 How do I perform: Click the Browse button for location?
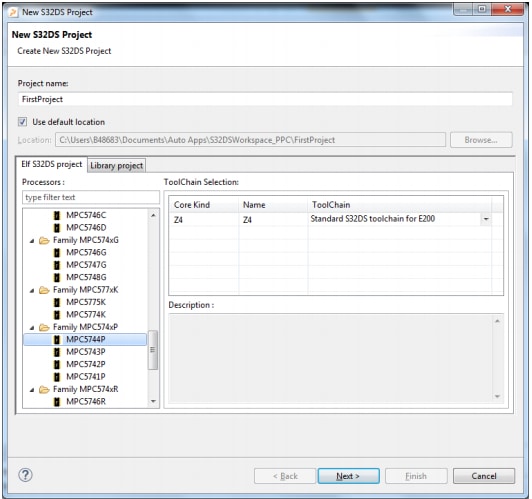[x=481, y=140]
